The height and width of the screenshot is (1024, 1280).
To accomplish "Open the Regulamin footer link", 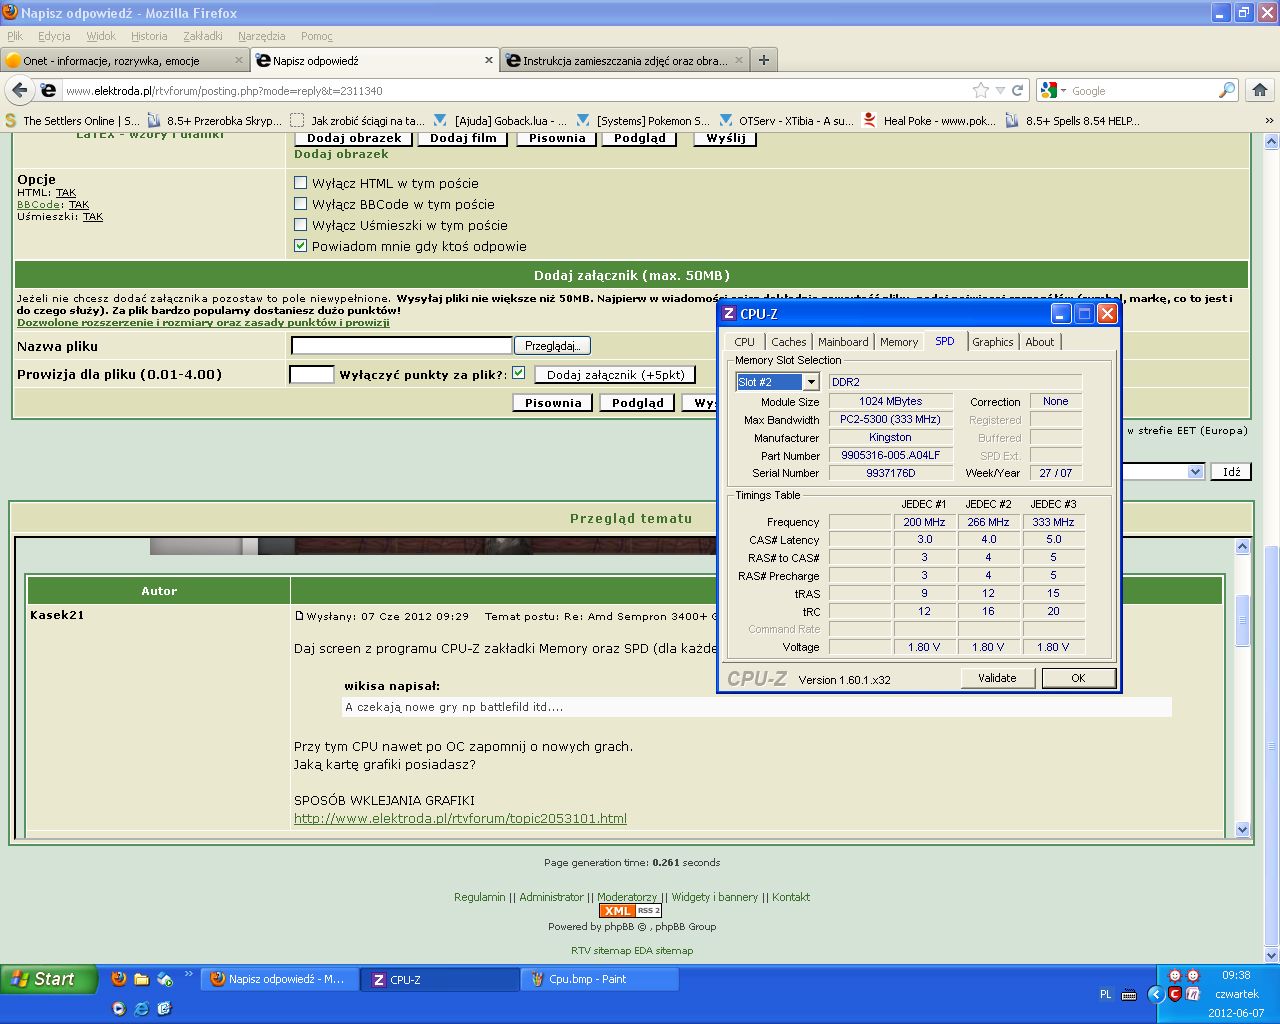I will (x=480, y=897).
